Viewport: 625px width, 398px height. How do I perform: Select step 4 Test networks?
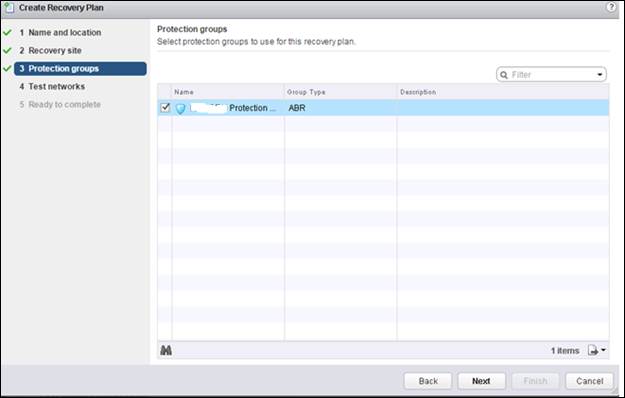[x=52, y=86]
